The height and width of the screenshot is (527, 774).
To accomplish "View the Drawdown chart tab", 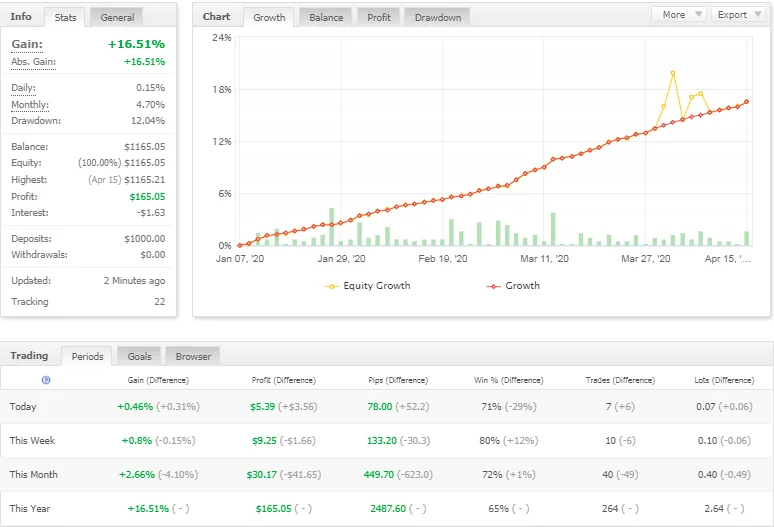I will 438,17.
